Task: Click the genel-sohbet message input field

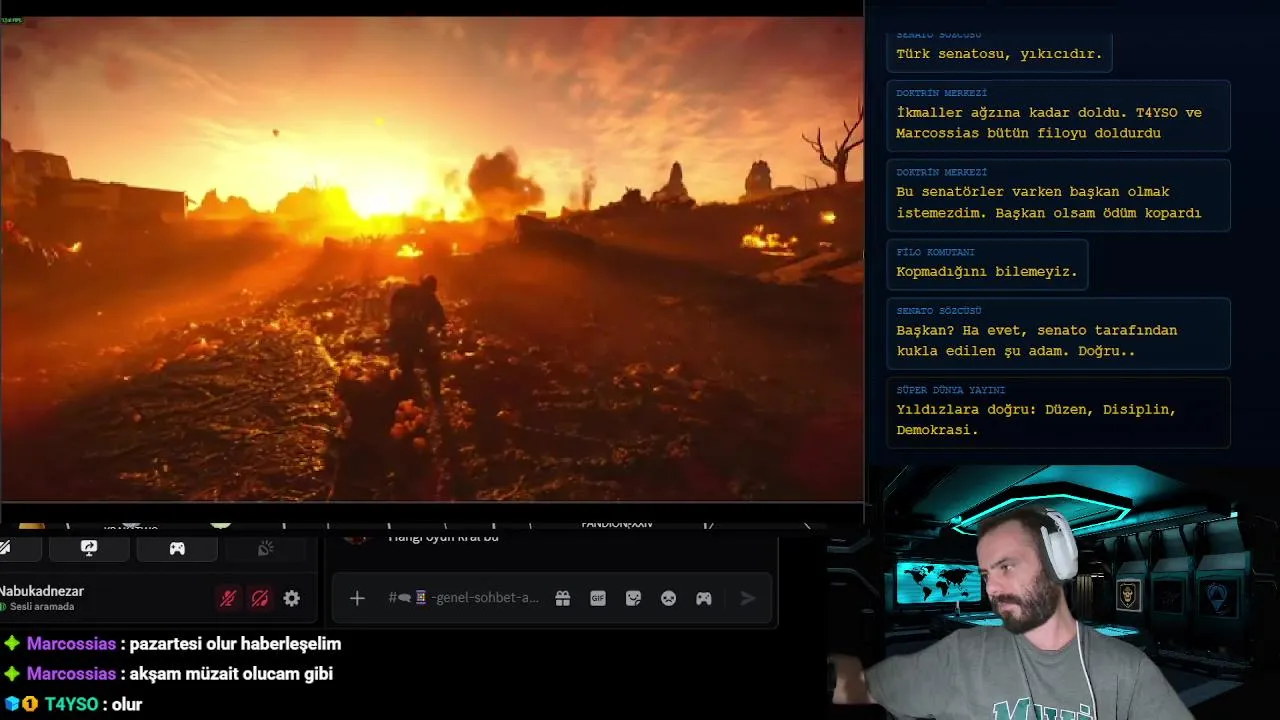Action: pos(464,598)
